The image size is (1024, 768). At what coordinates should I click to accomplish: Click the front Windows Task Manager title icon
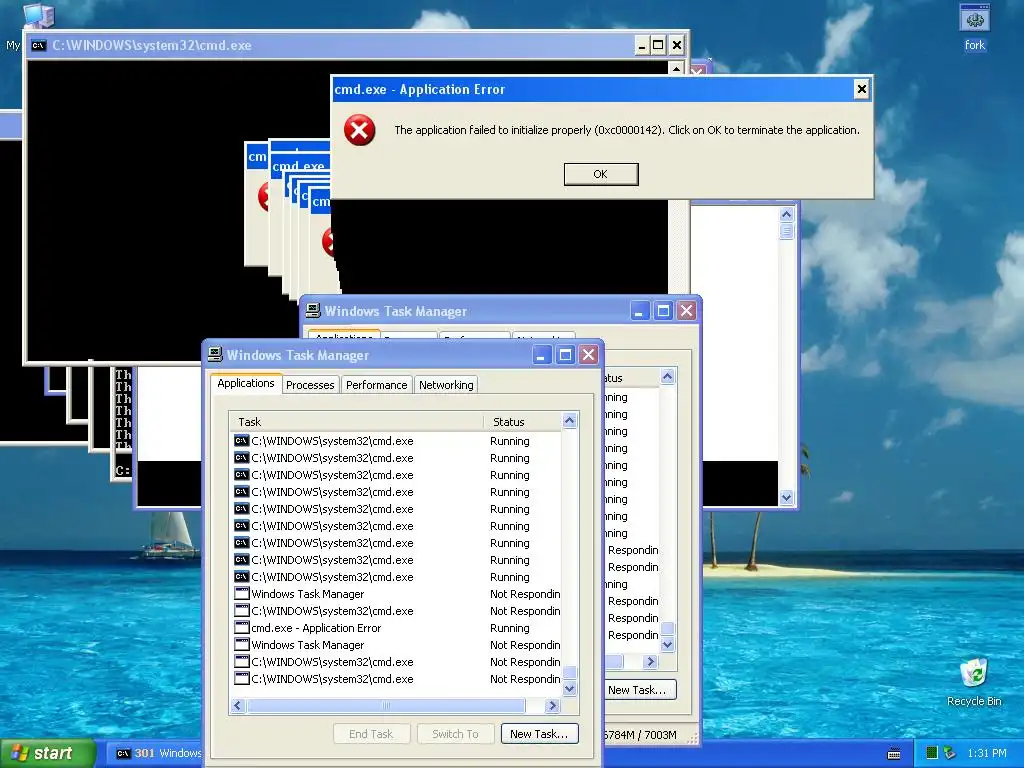(215, 355)
